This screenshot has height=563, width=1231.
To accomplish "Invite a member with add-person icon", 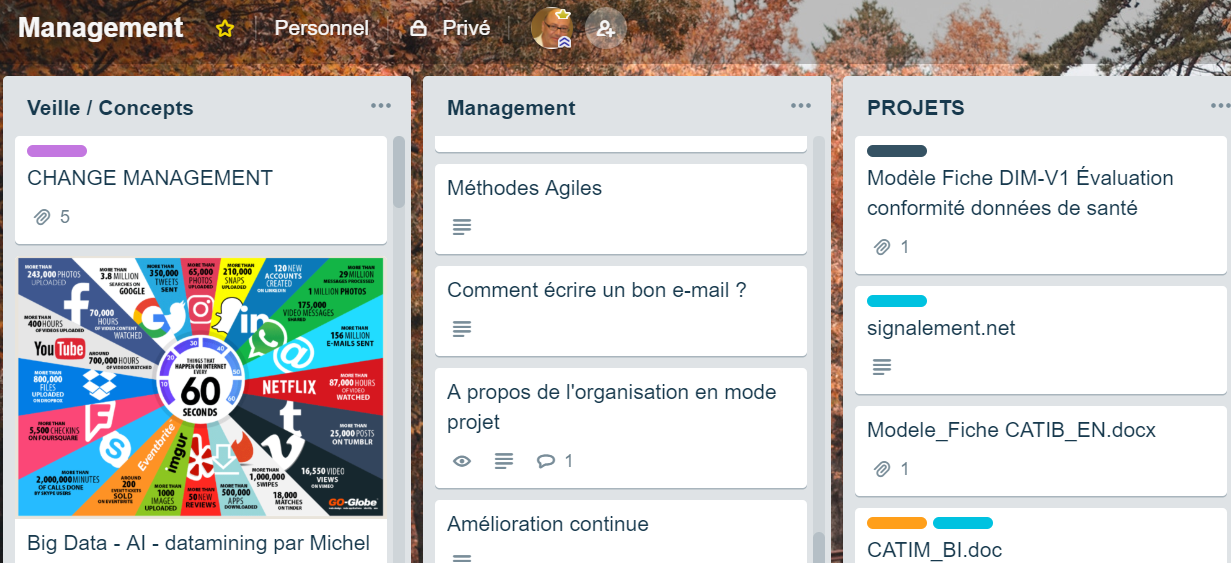I will [x=605, y=29].
